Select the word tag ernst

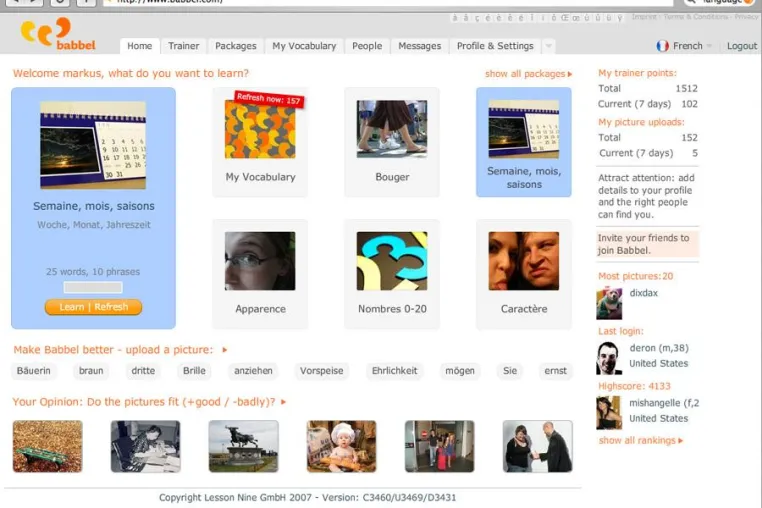point(555,371)
